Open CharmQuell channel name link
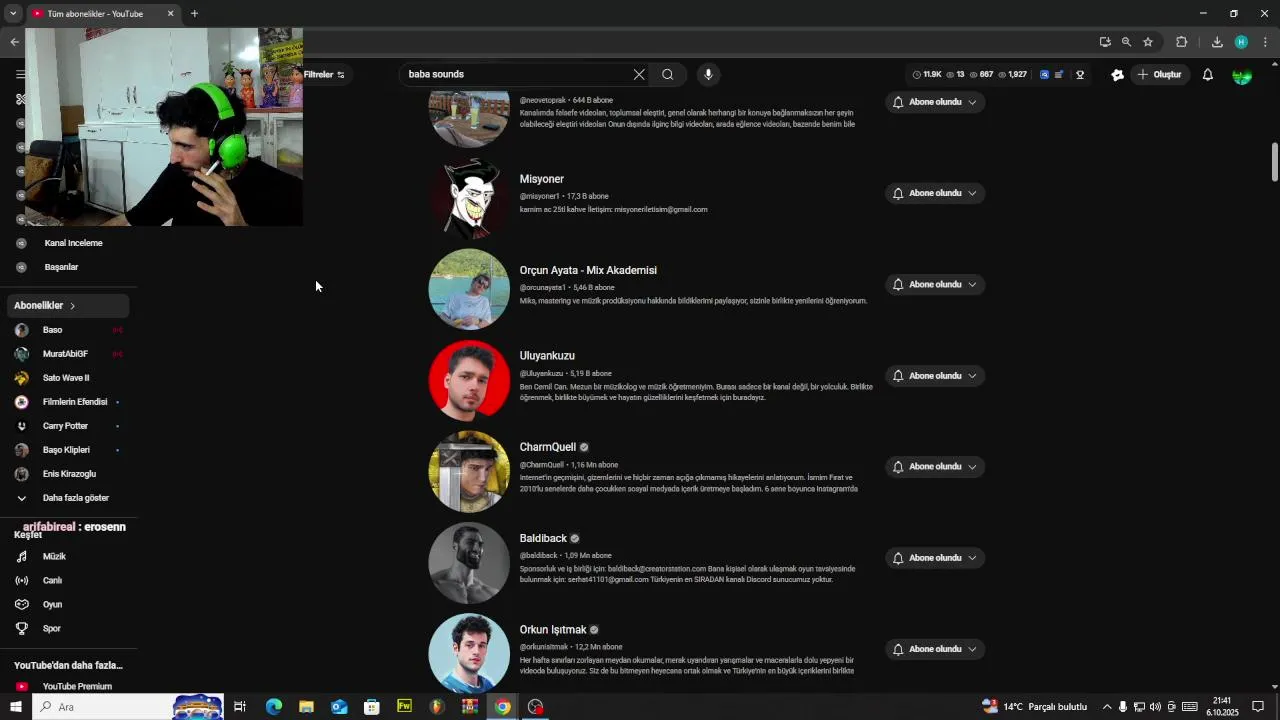Image resolution: width=1280 pixels, height=720 pixels. 548,447
